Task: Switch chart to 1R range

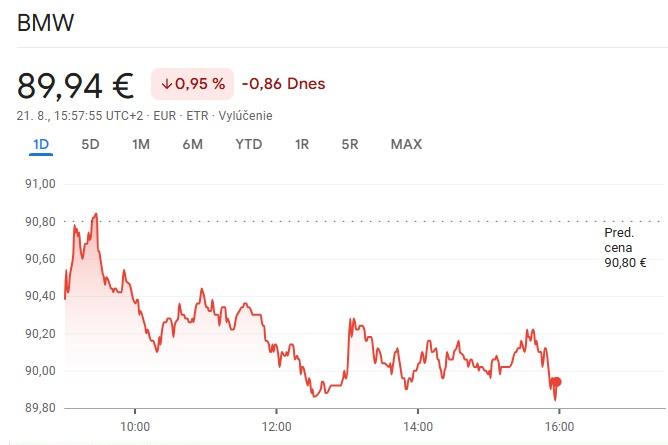Action: [302, 144]
